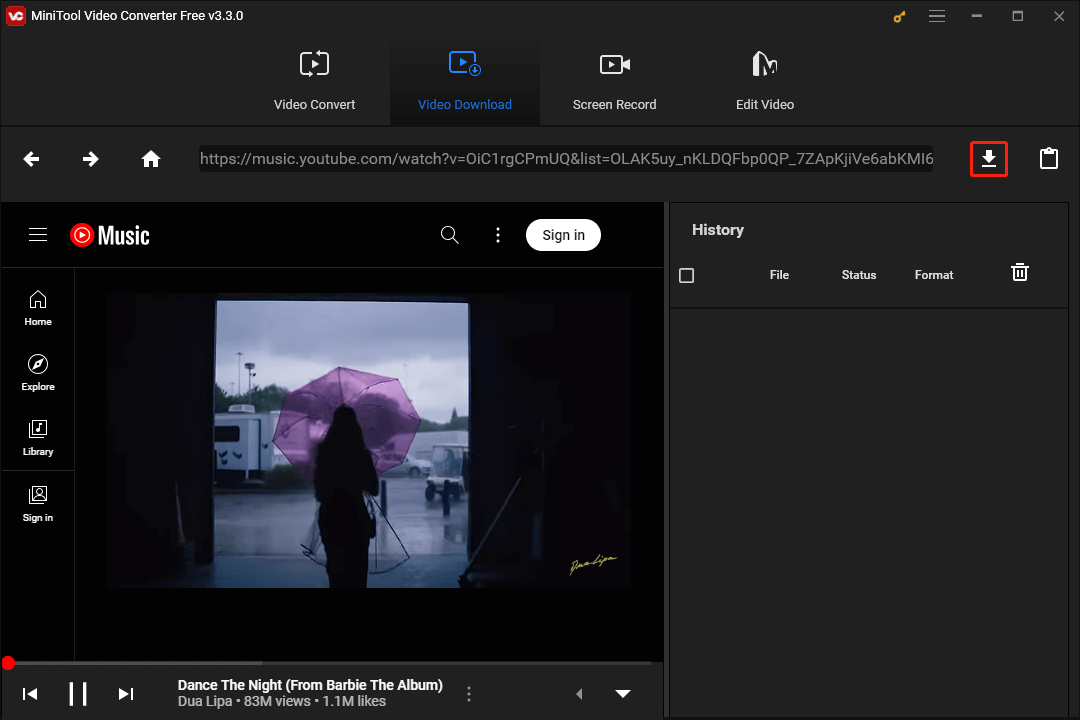The width and height of the screenshot is (1080, 720).
Task: Click the white Sign in button
Action: (x=563, y=235)
